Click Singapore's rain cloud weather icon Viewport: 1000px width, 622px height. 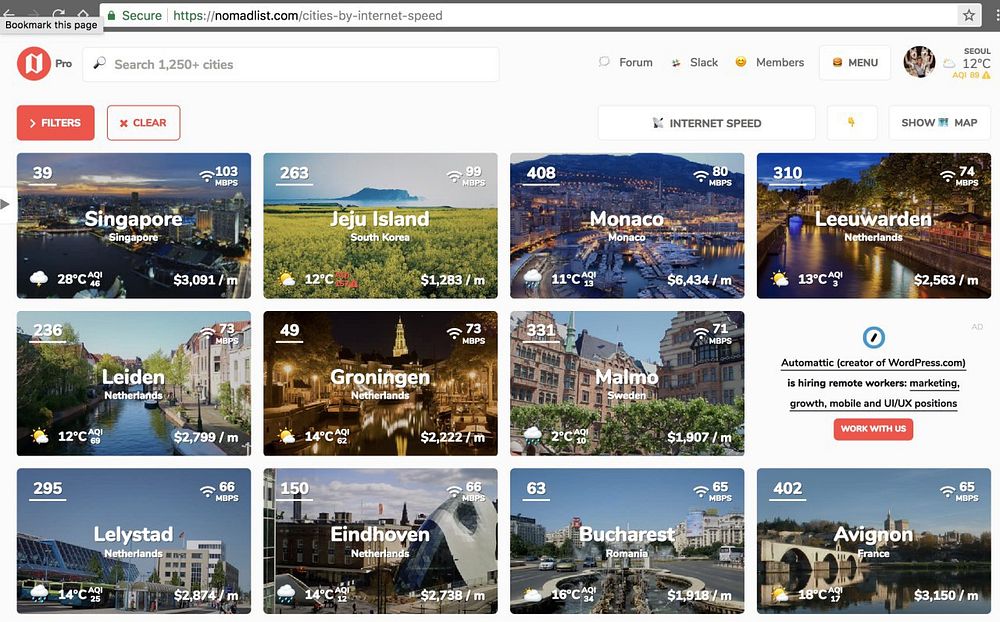coord(39,279)
